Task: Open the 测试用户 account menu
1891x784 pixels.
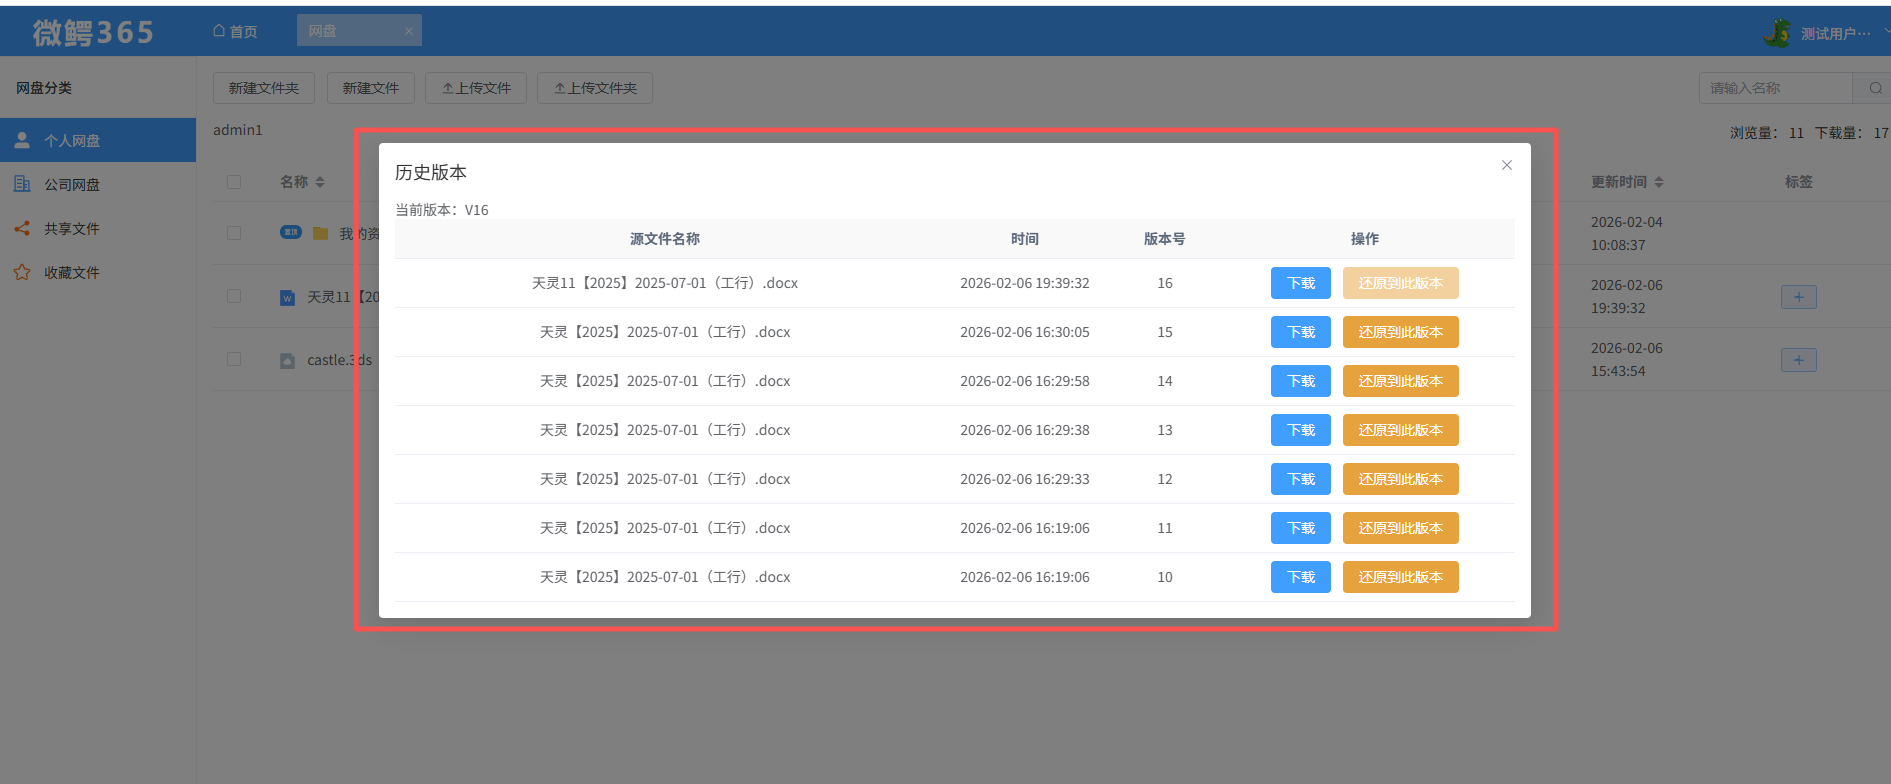Action: click(x=1835, y=33)
